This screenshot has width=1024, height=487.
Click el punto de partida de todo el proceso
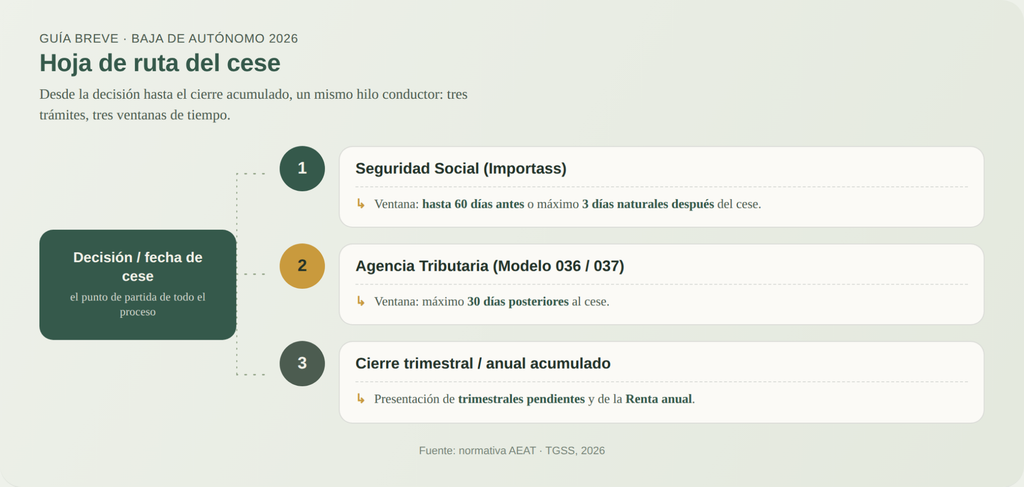pos(138,304)
